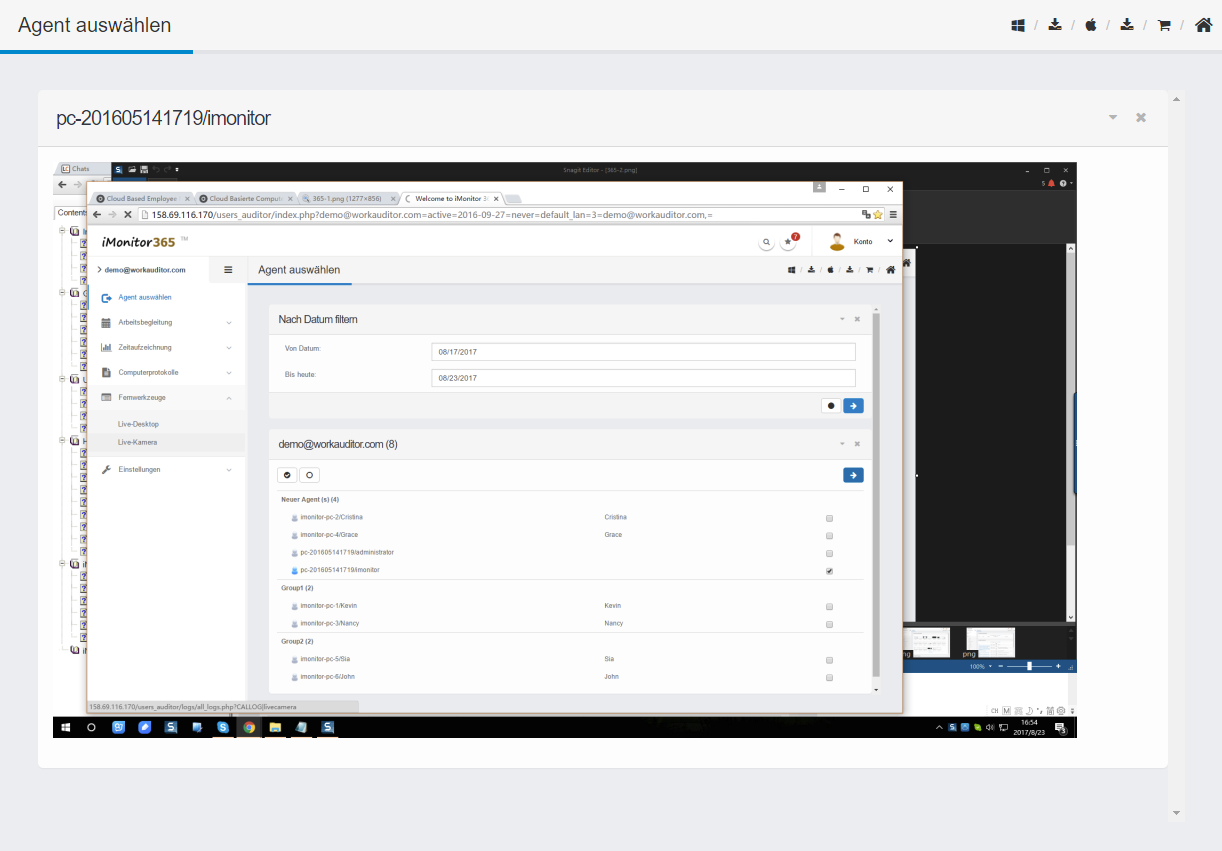This screenshot has width=1222, height=851.
Task: Click the search magnifier icon beside the iMonitor365 notifications
Action: 766,242
